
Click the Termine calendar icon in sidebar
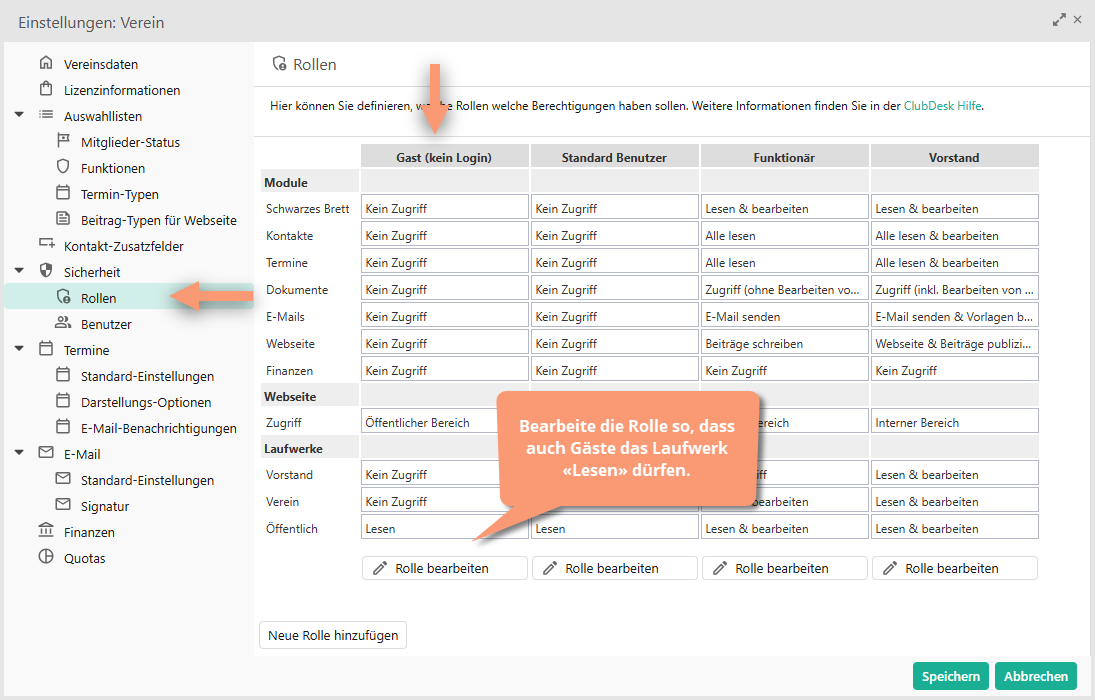pos(46,348)
